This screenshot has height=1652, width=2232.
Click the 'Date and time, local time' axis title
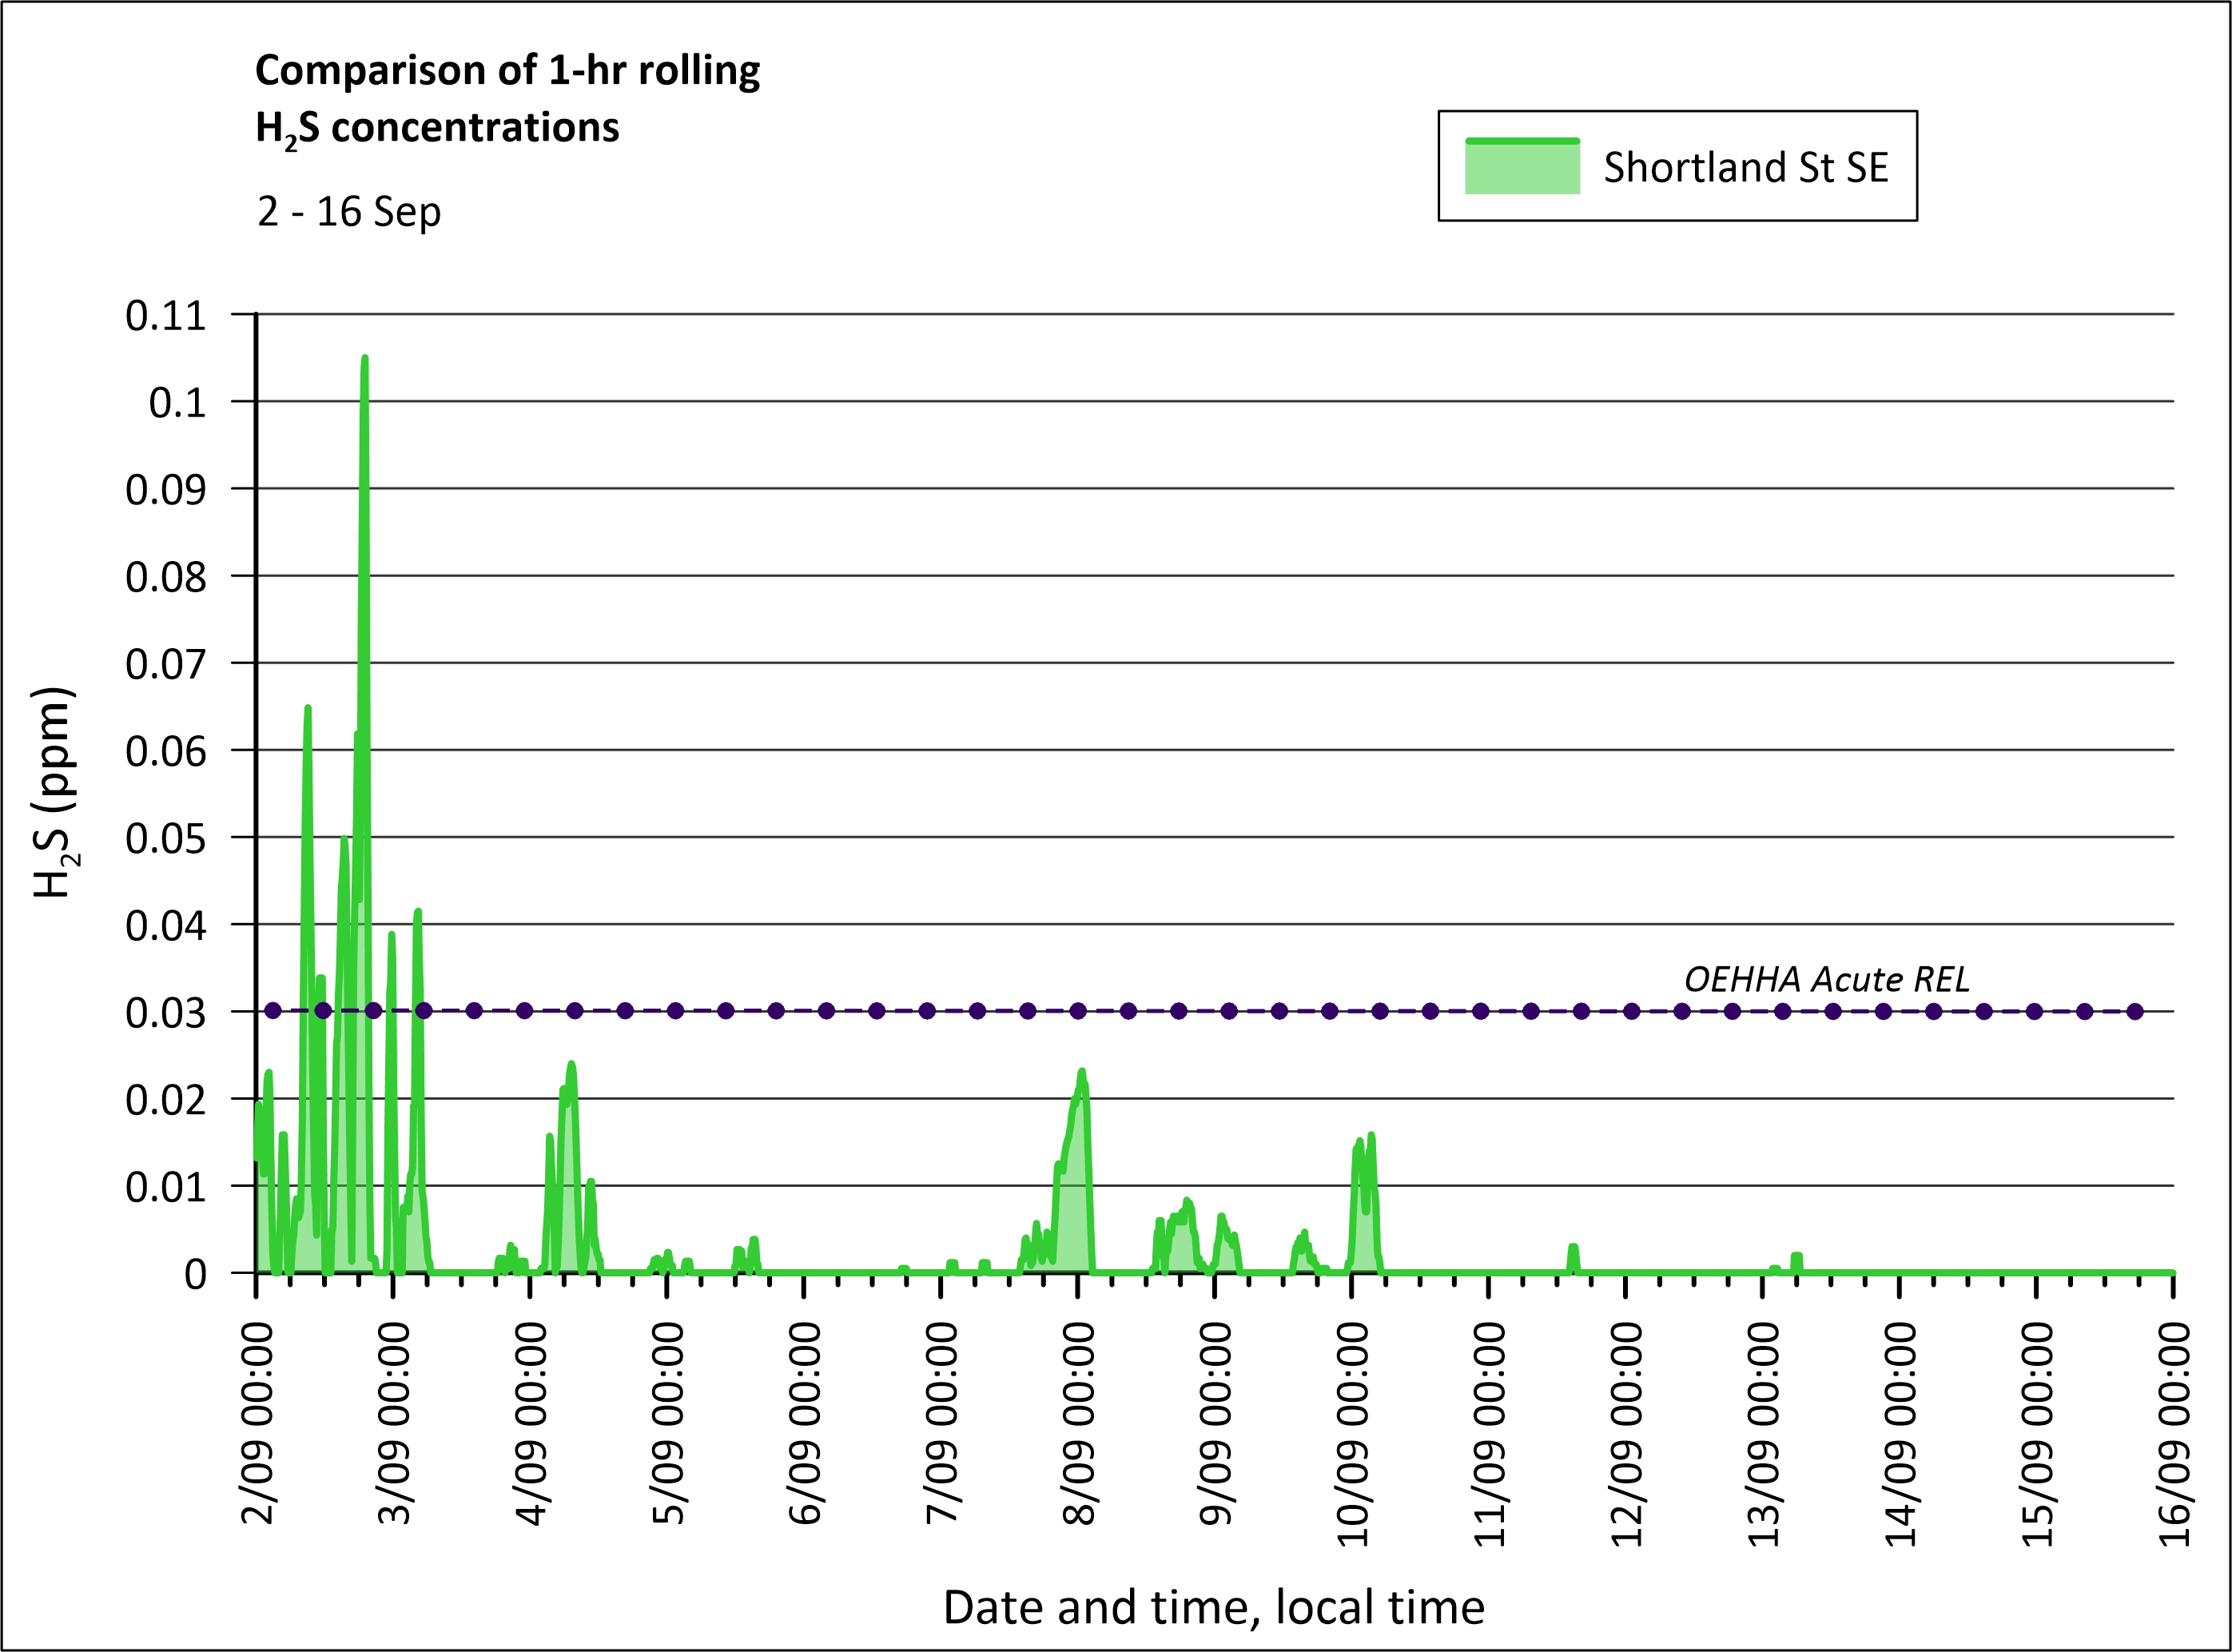1213,1607
